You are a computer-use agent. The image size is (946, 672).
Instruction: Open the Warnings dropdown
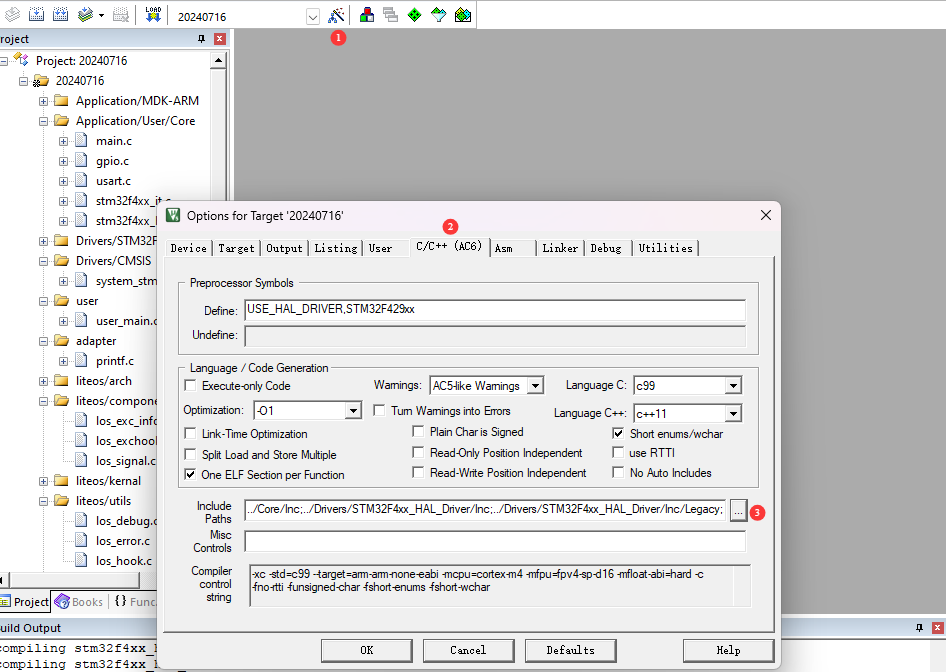pos(535,385)
